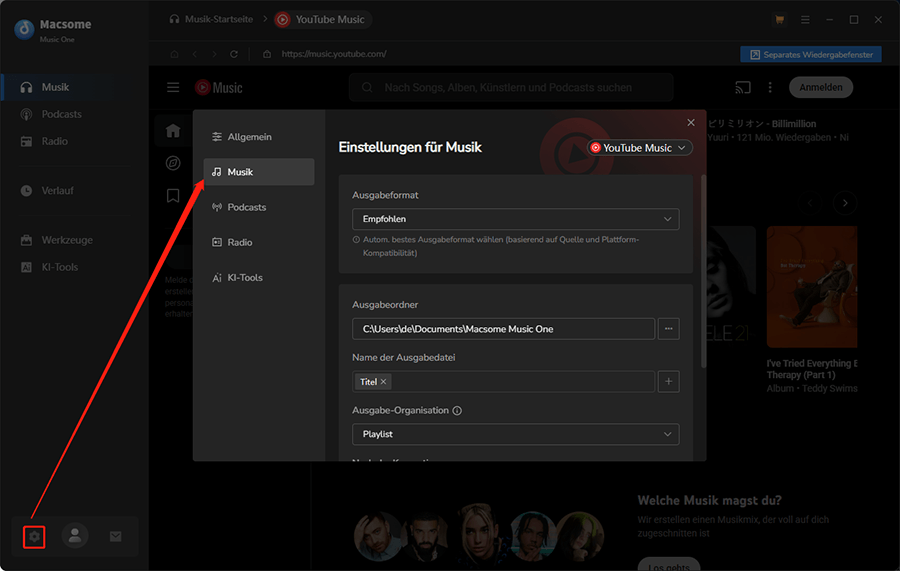Click the YouTube Music search box
This screenshot has width=900, height=571.
511,87
